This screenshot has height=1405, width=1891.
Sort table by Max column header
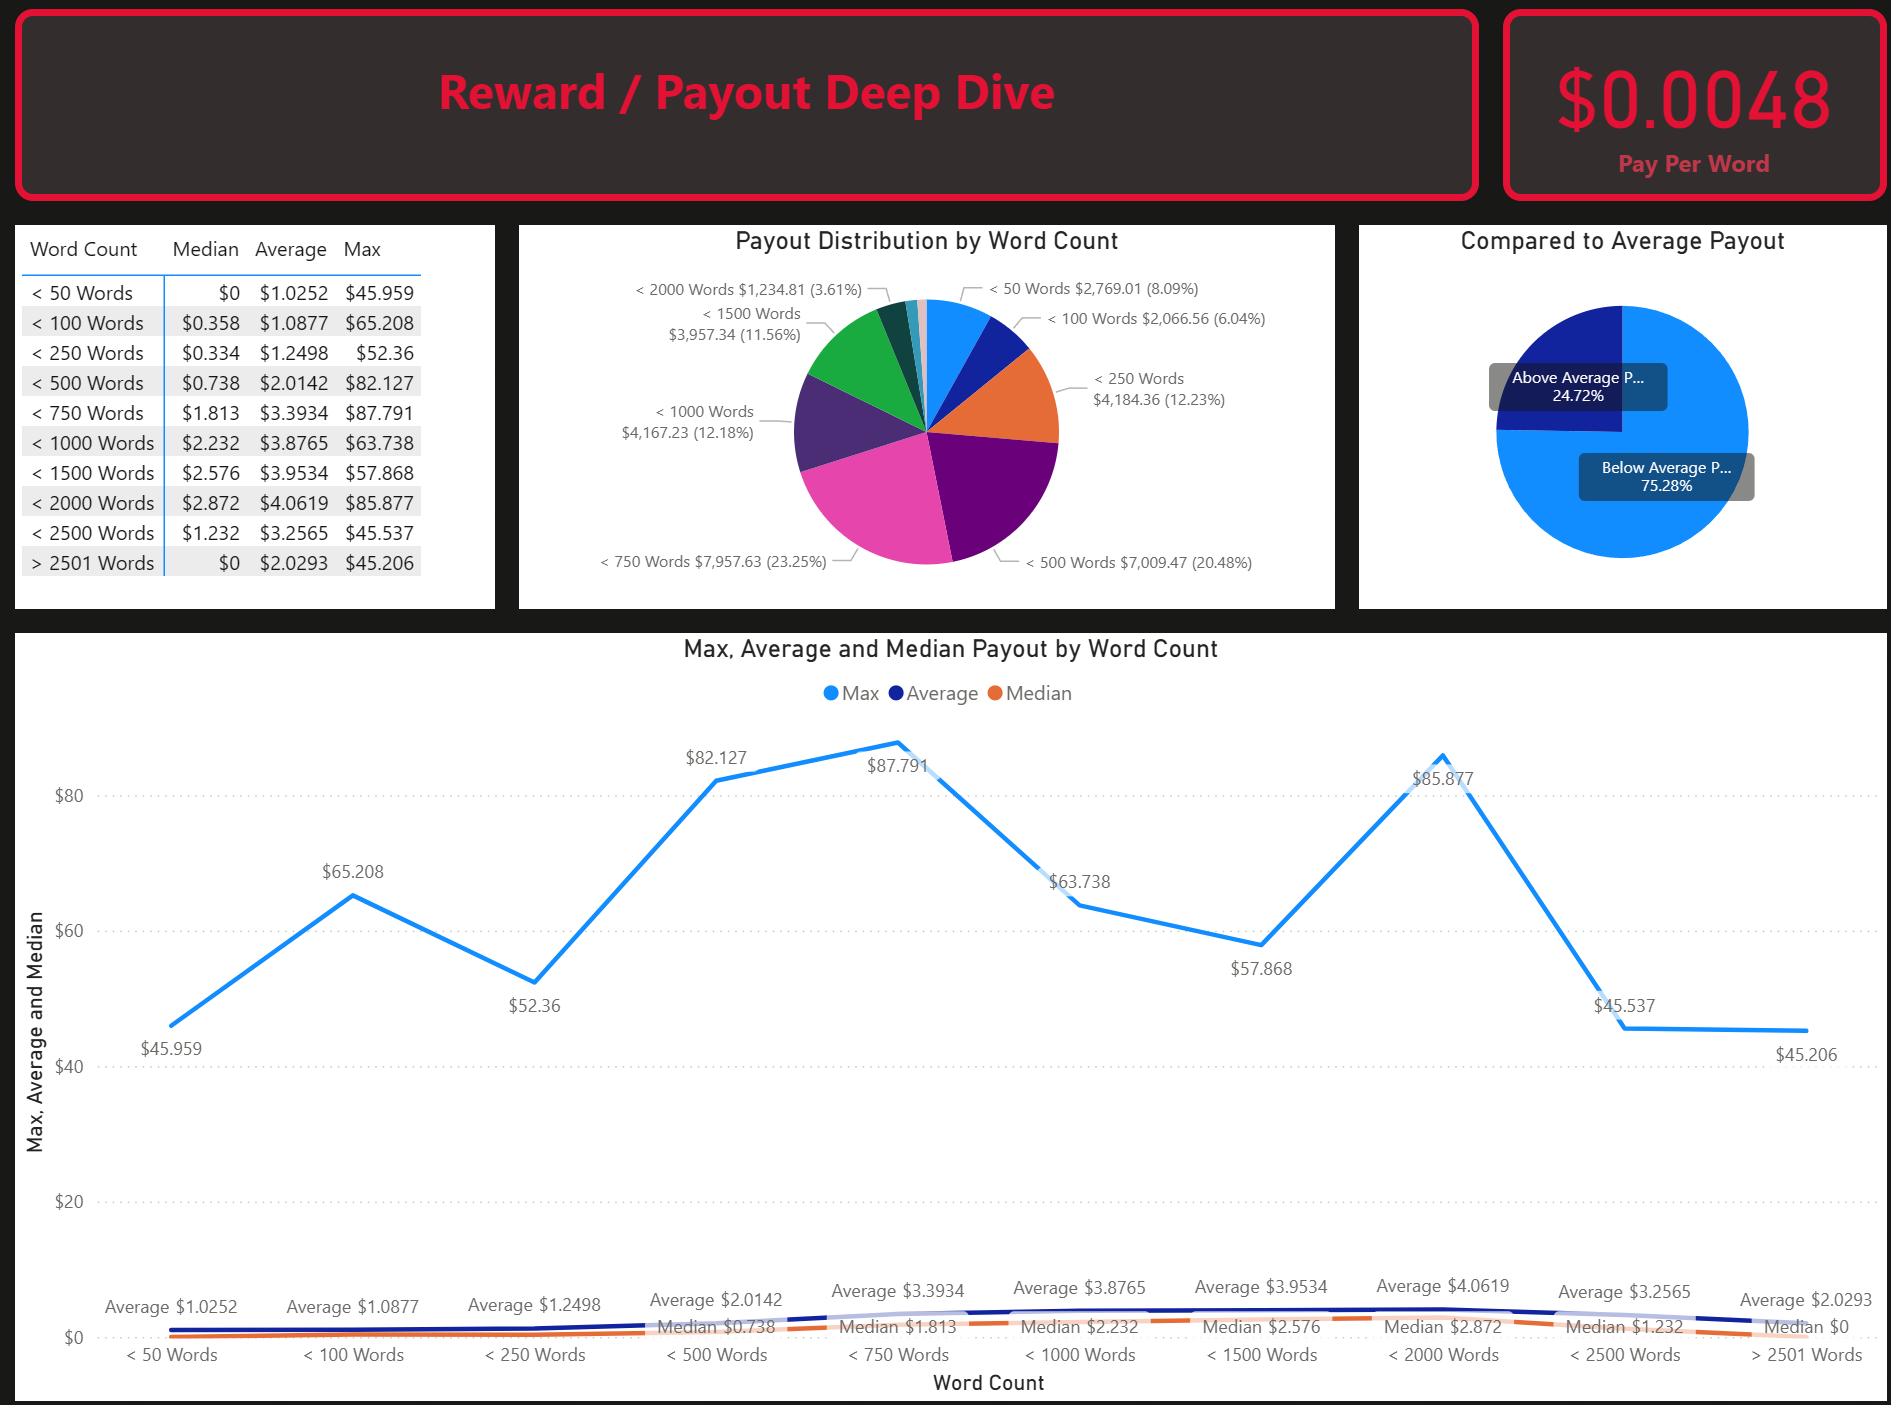pos(362,249)
